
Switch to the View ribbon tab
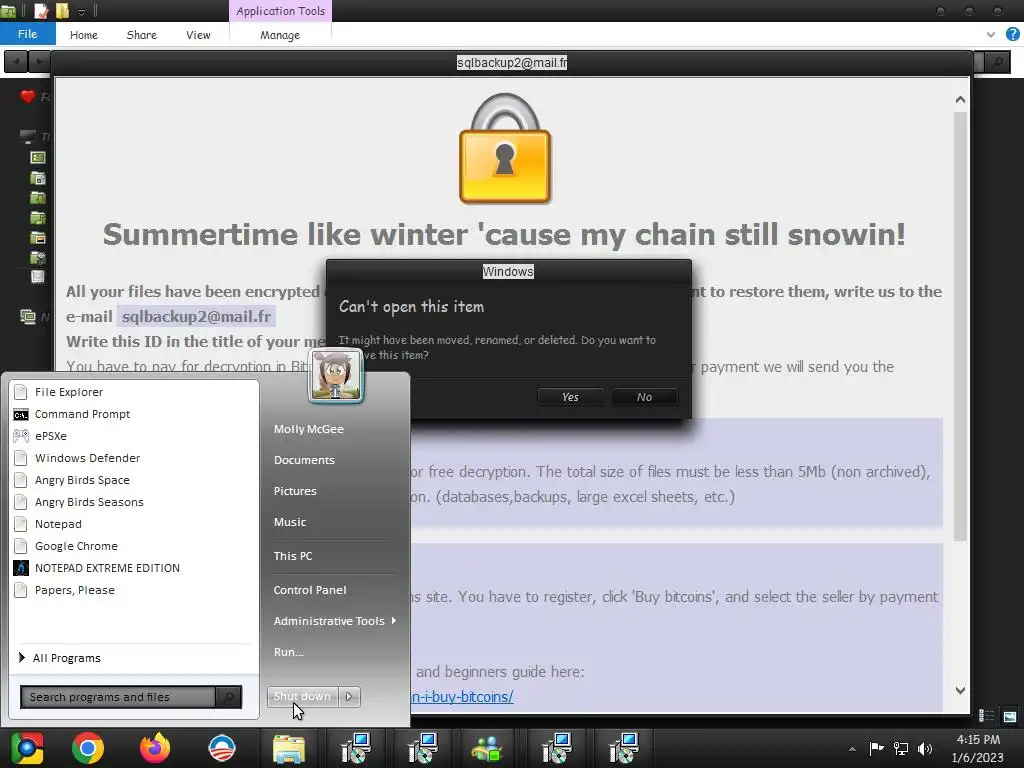pos(198,35)
